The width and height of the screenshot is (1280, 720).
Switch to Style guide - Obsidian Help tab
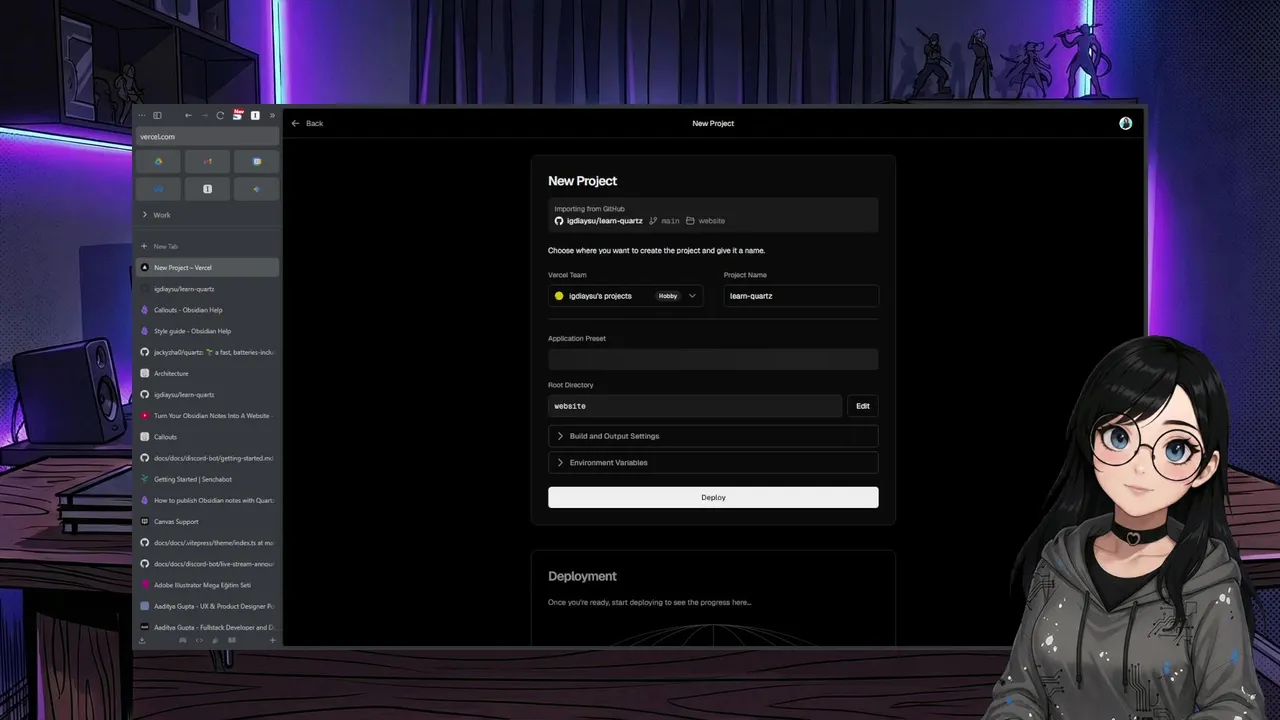(x=207, y=331)
